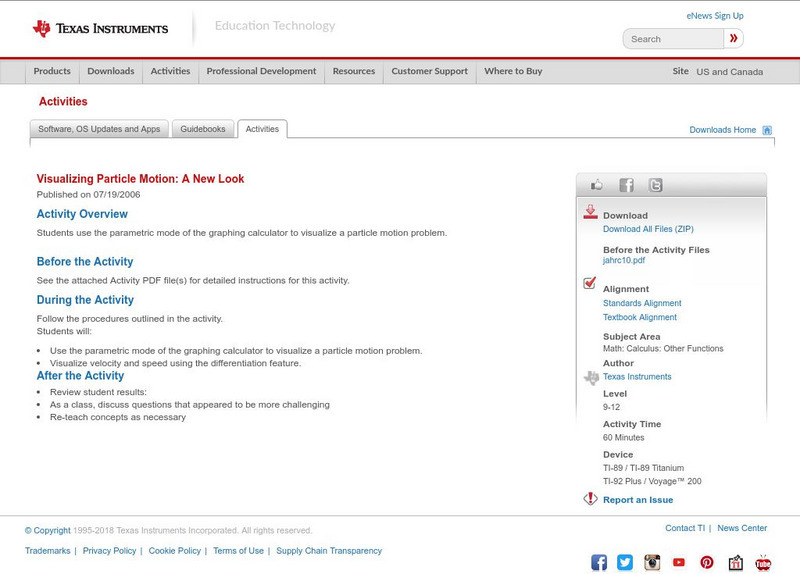
Task: Click Download All Files (ZIP)
Action: click(648, 229)
